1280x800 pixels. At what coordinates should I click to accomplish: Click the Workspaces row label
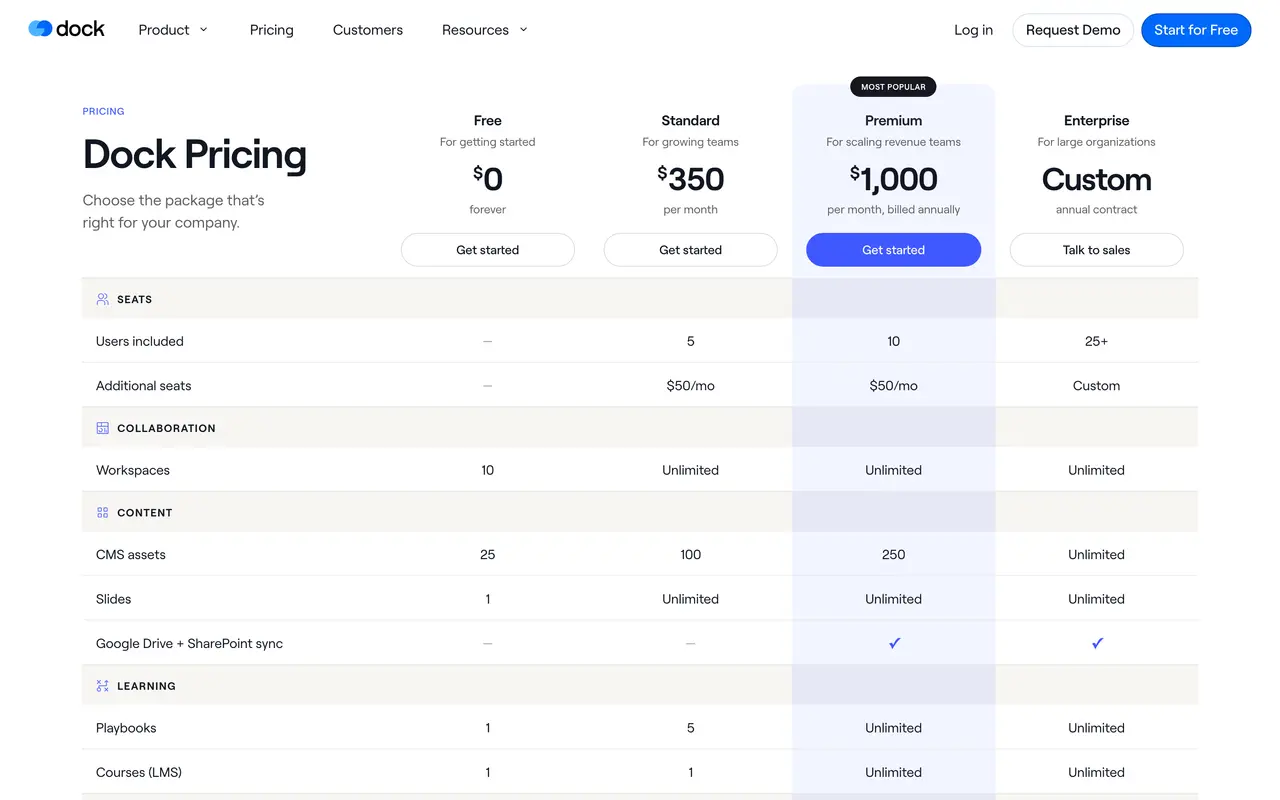(133, 470)
